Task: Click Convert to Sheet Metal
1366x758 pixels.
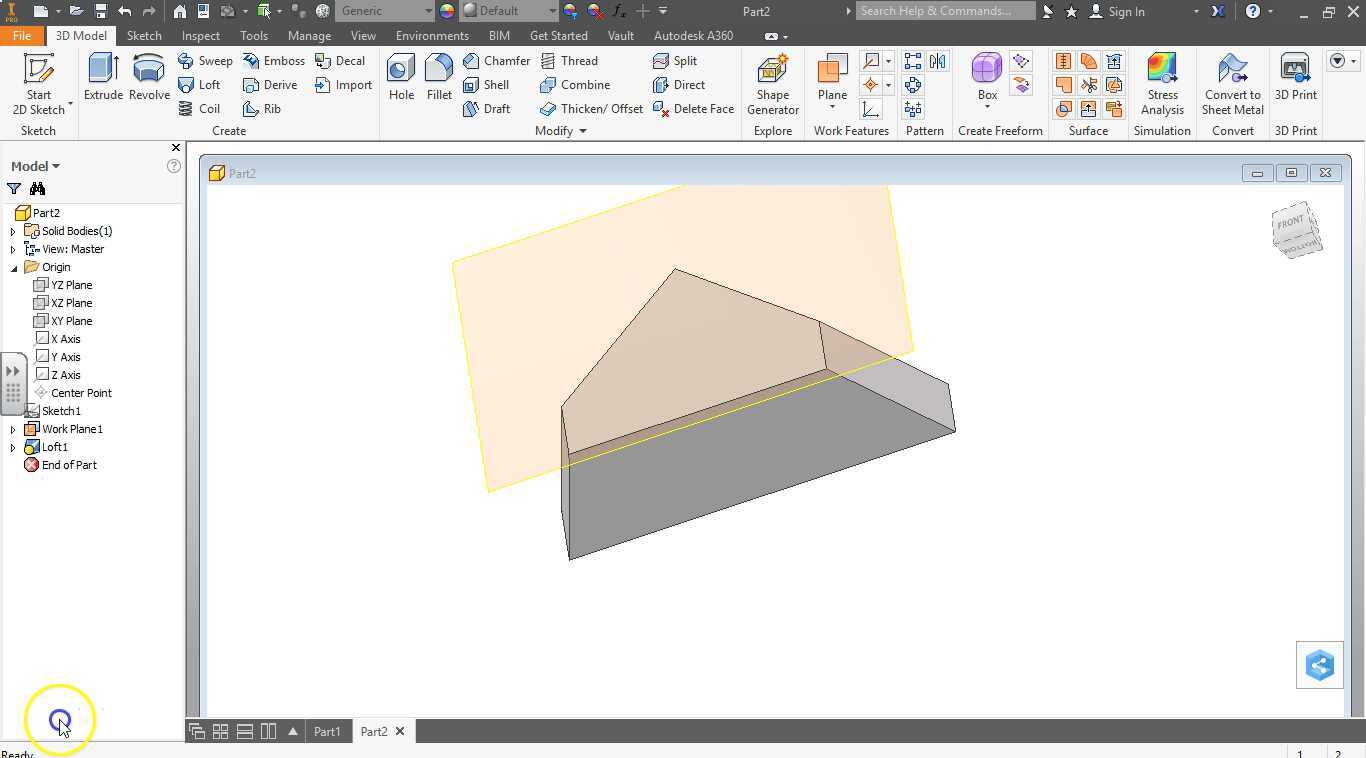Action: [1232, 84]
